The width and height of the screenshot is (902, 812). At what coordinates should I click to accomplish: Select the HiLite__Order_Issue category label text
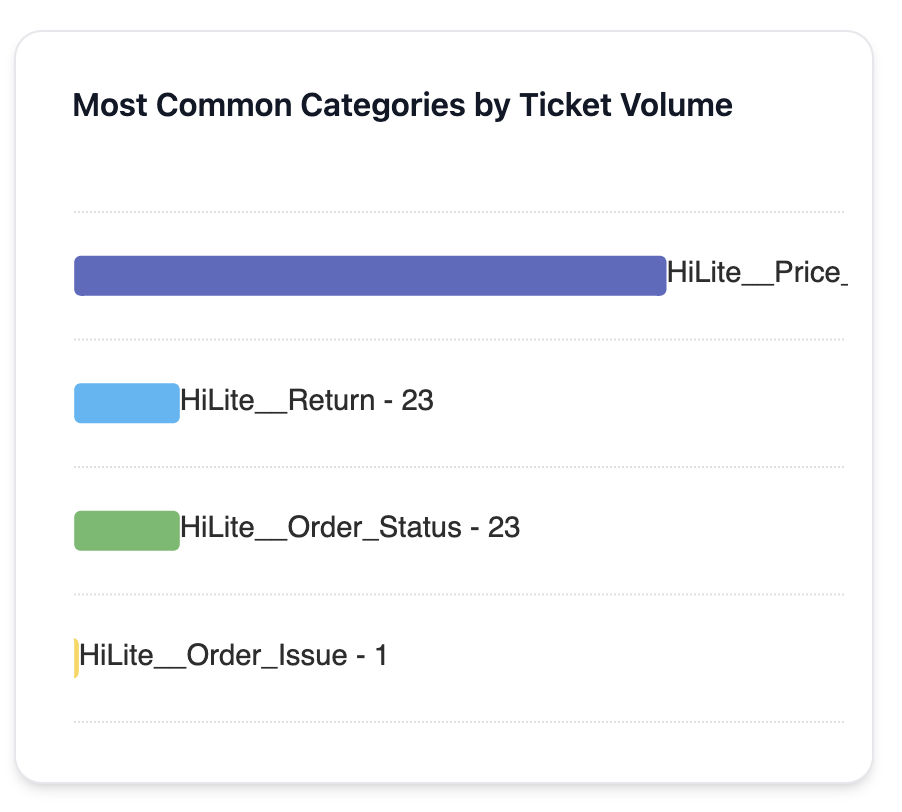[213, 656]
